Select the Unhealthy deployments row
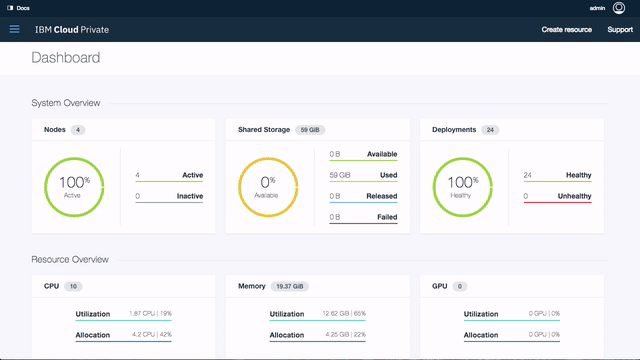 pos(558,197)
